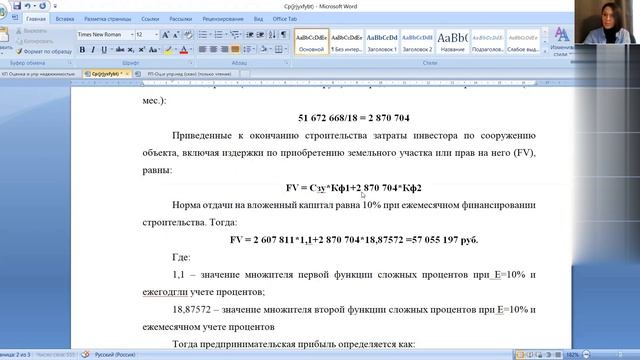This screenshot has height=360, width=640.
Task: Toggle Strikethrough formatting
Action: [x=120, y=50]
